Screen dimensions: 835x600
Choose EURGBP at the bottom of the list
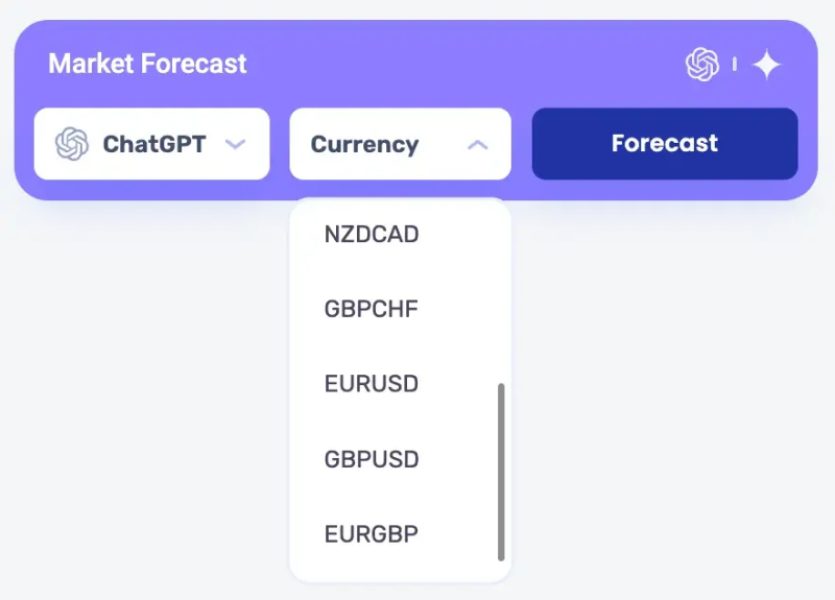point(371,534)
